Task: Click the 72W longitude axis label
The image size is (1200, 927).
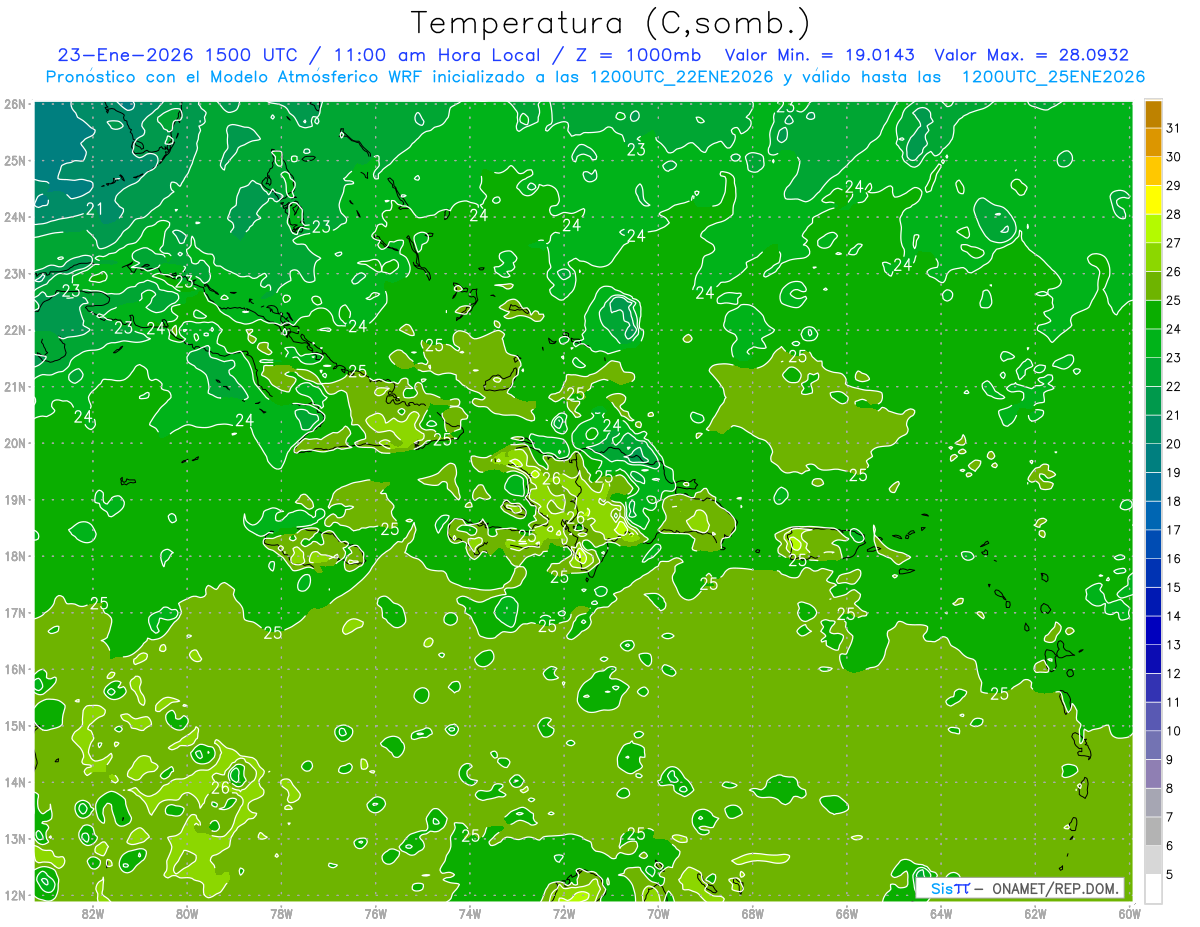Action: click(x=564, y=913)
